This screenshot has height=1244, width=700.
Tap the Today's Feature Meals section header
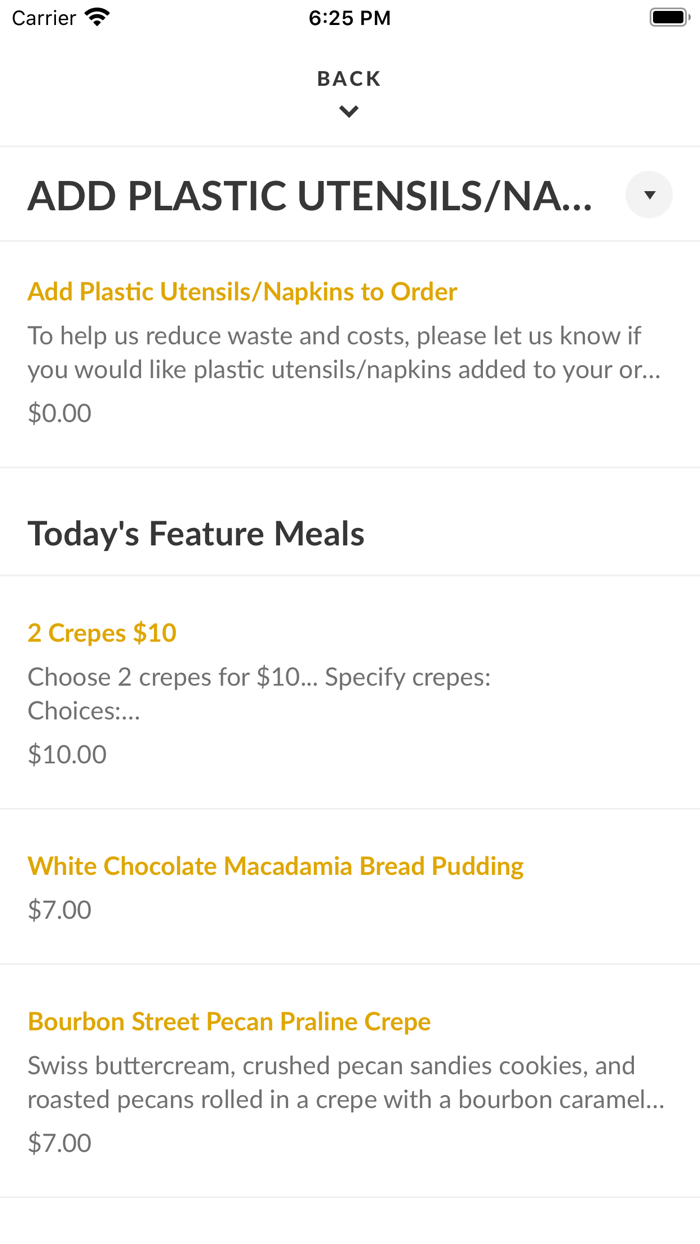tap(196, 534)
